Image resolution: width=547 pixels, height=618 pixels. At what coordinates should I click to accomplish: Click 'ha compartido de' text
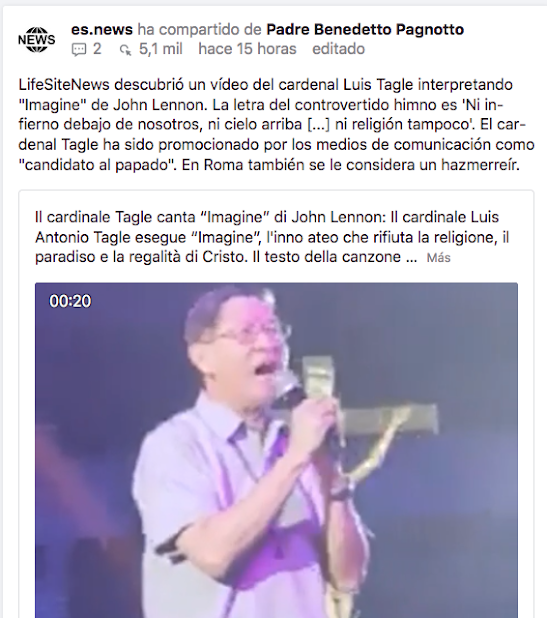pyautogui.click(x=199, y=29)
